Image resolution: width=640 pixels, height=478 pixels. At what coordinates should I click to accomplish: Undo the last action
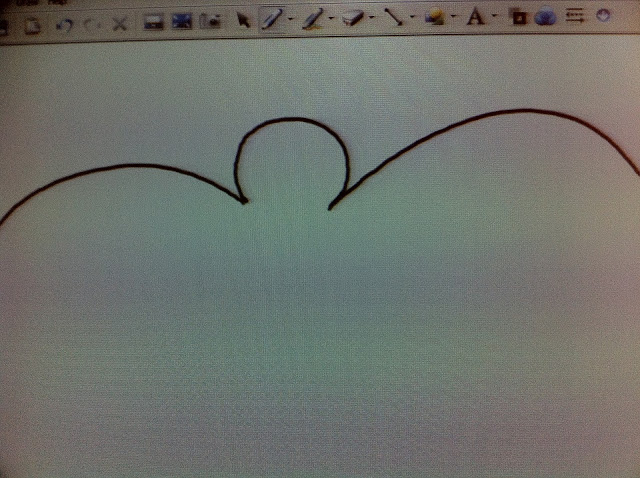tap(64, 25)
